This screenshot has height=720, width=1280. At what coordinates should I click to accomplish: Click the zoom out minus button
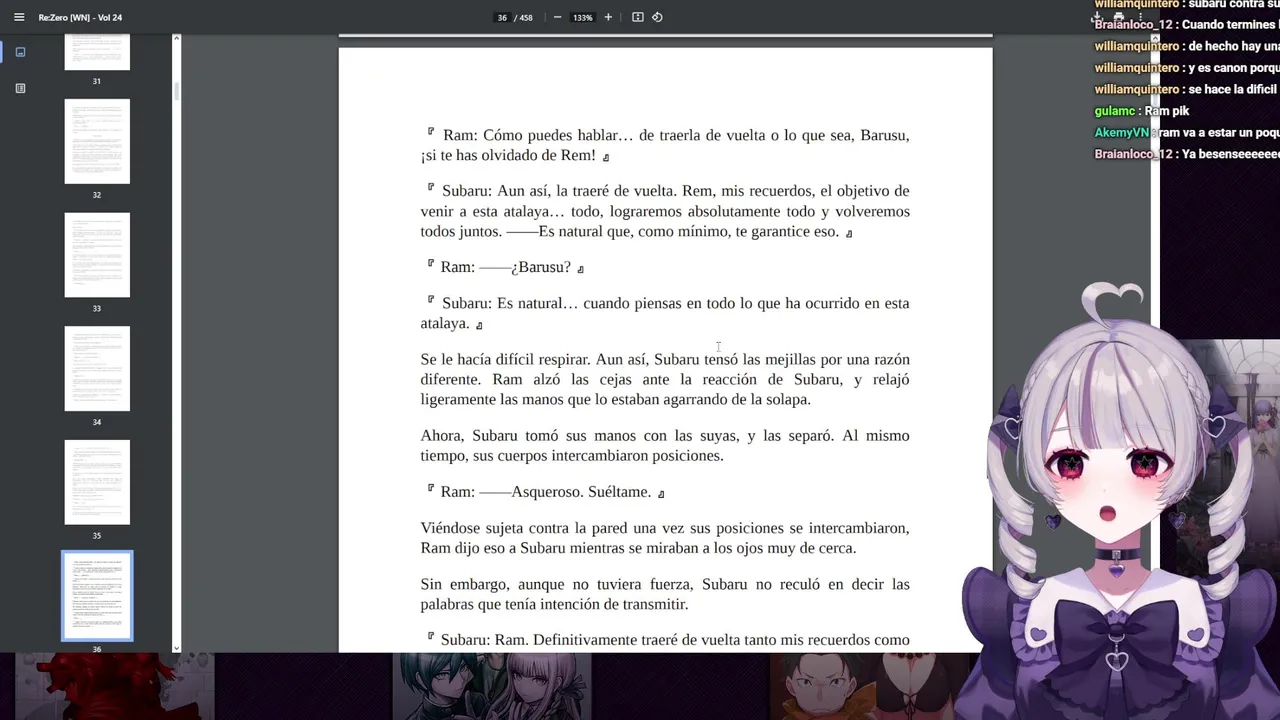(557, 17)
